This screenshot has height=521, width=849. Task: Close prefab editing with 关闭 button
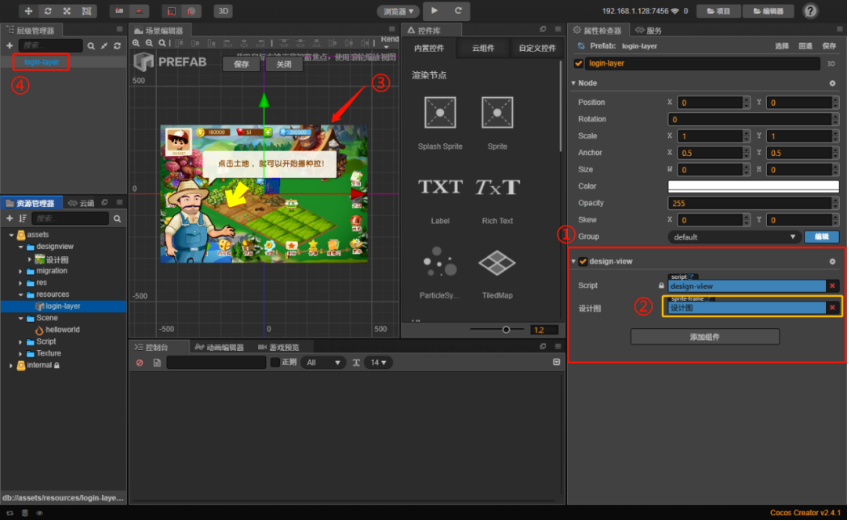click(284, 64)
